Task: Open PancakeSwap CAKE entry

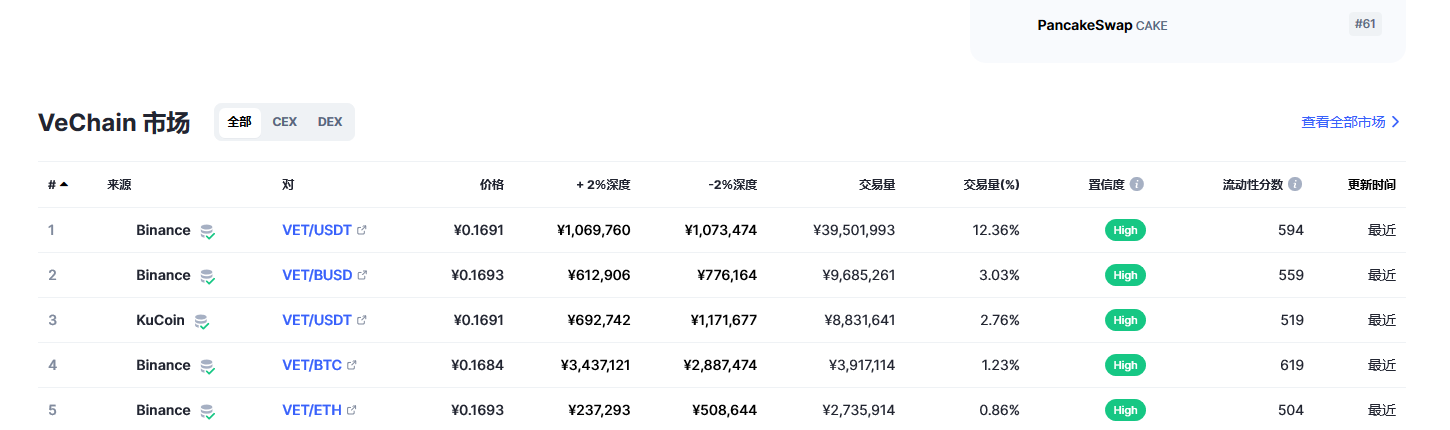Action: point(1102,25)
